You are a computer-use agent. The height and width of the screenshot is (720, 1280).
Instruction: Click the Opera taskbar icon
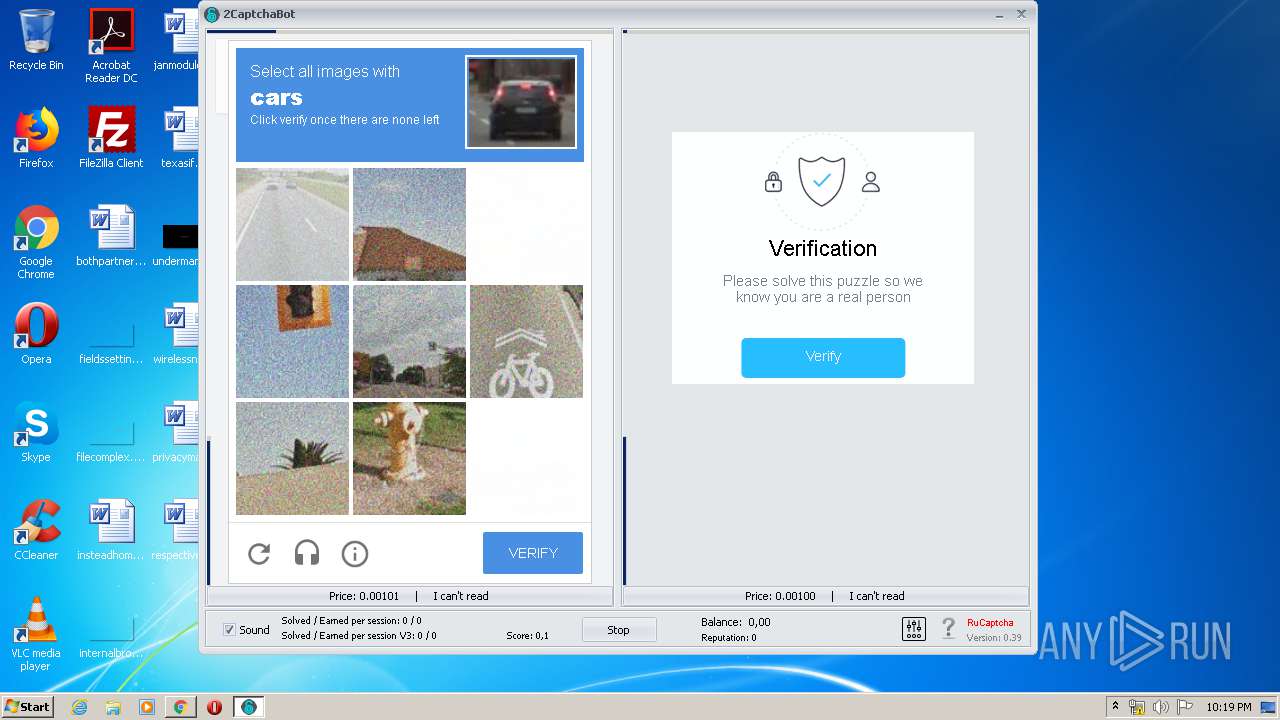pyautogui.click(x=214, y=707)
